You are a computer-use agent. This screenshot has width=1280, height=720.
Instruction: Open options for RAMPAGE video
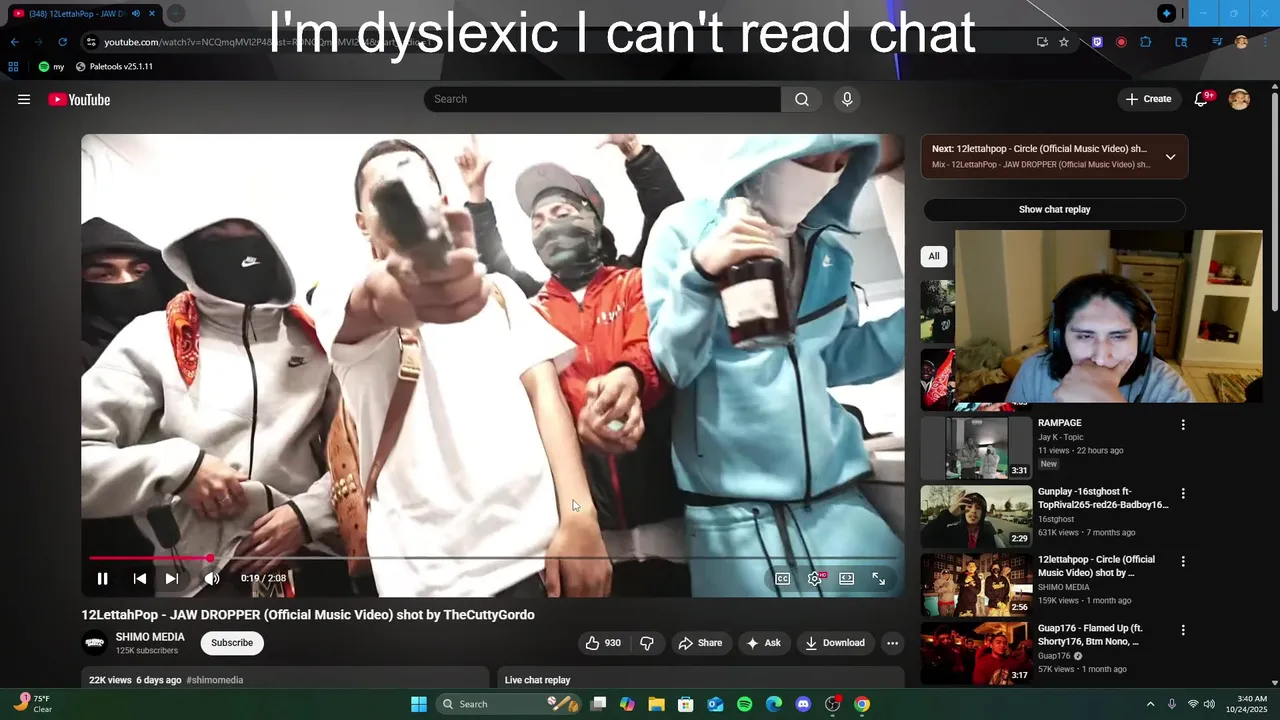tap(1183, 425)
